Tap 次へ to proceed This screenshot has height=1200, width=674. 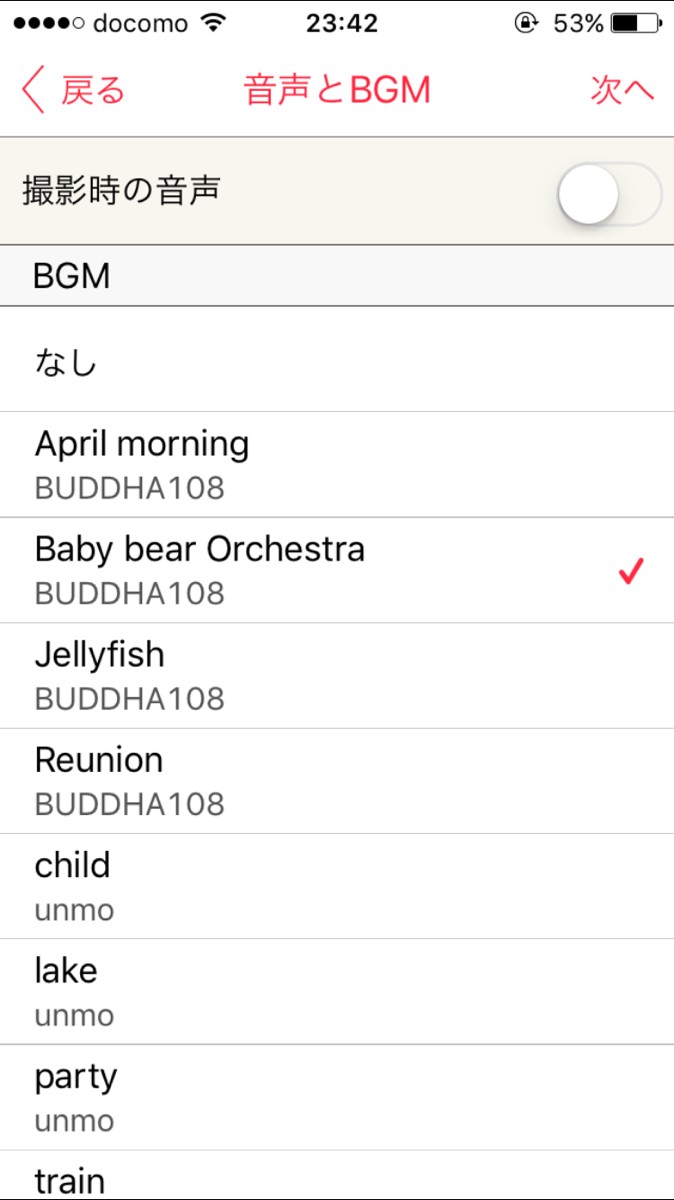click(x=622, y=90)
